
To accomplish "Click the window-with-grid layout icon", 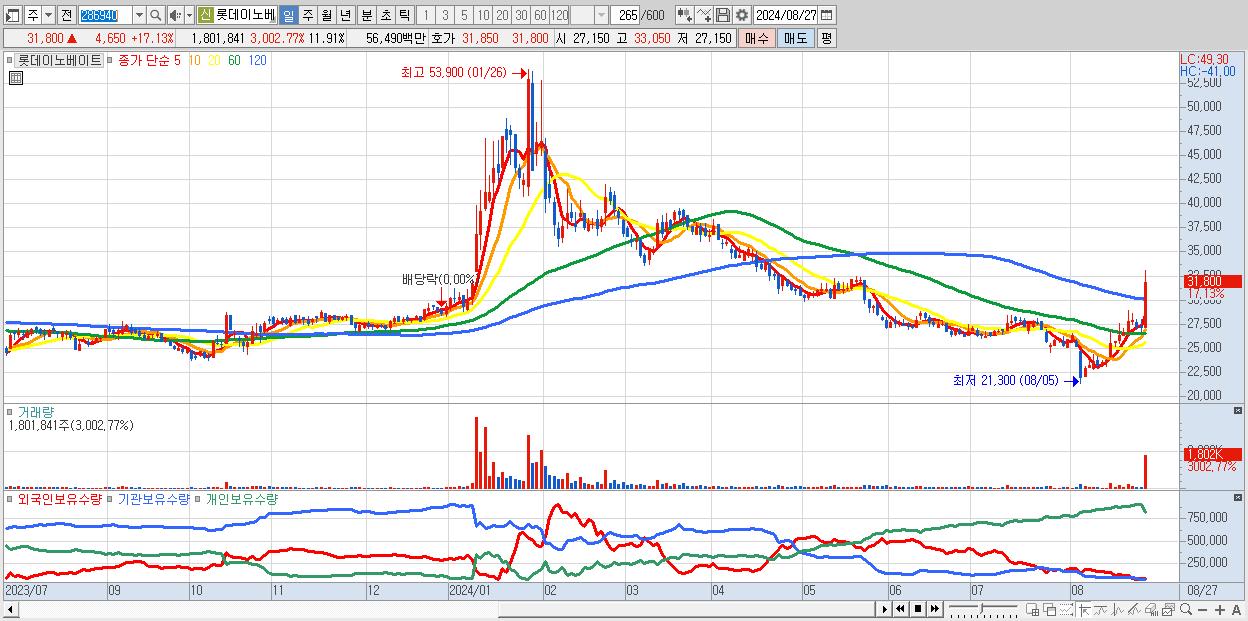I will point(1032,609).
